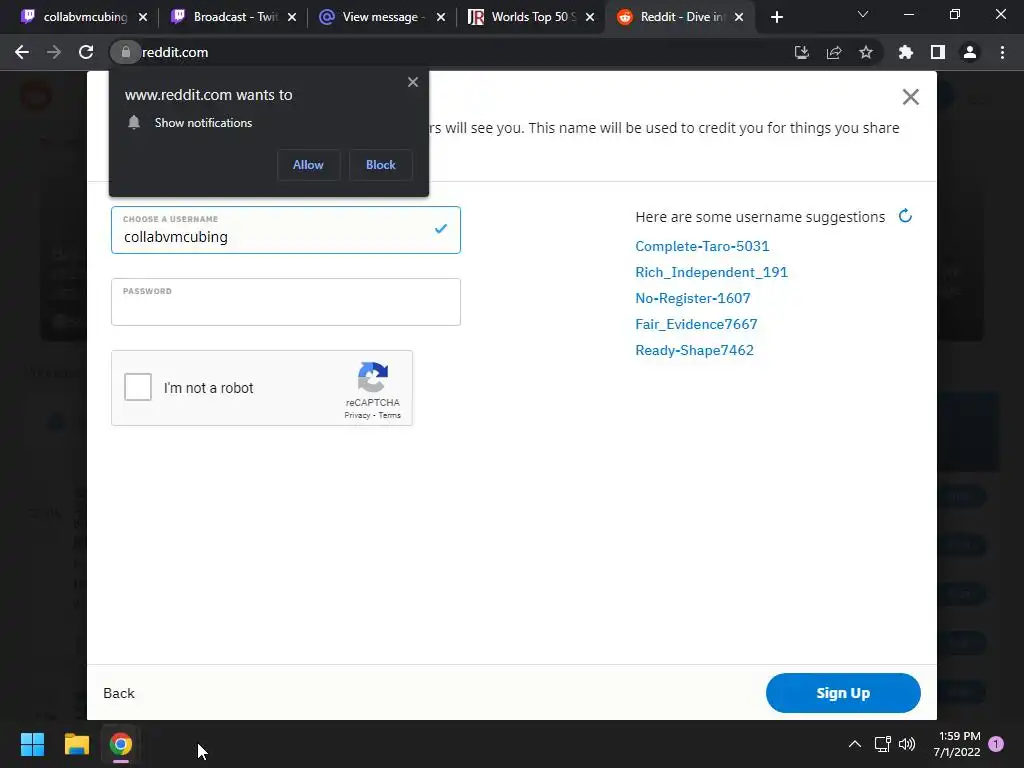Bookmark this page with the star icon
This screenshot has height=768, width=1024.
pos(866,52)
